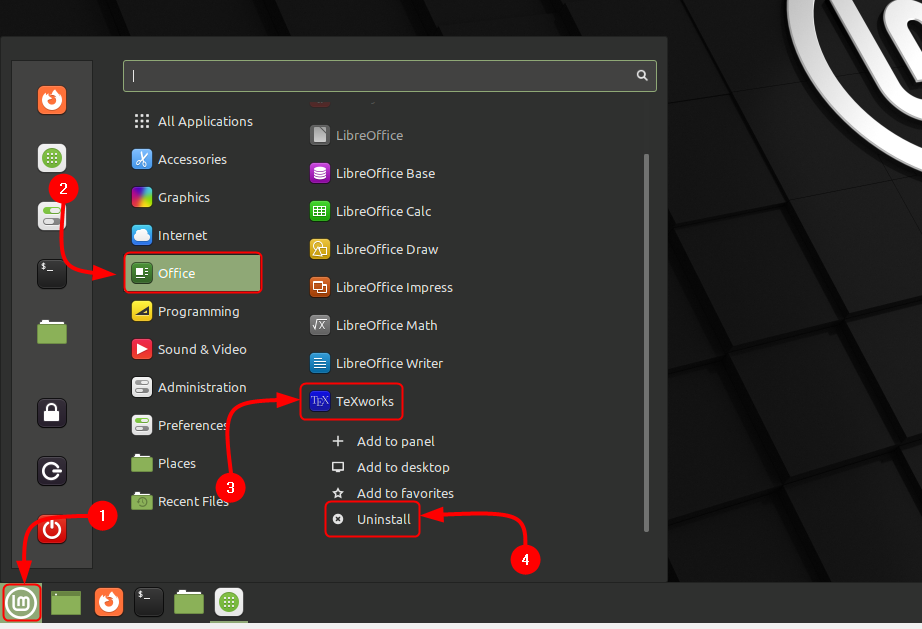
Task: Open file manager from the taskbar
Action: (189, 602)
